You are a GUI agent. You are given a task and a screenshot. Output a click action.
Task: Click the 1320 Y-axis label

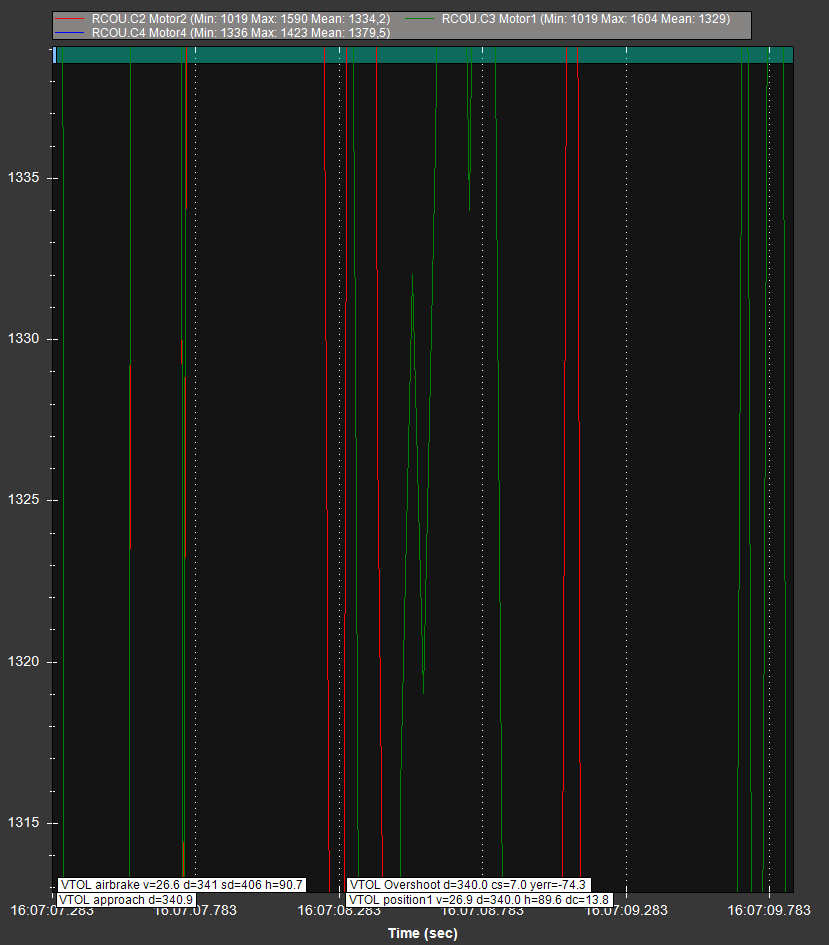tap(23, 662)
